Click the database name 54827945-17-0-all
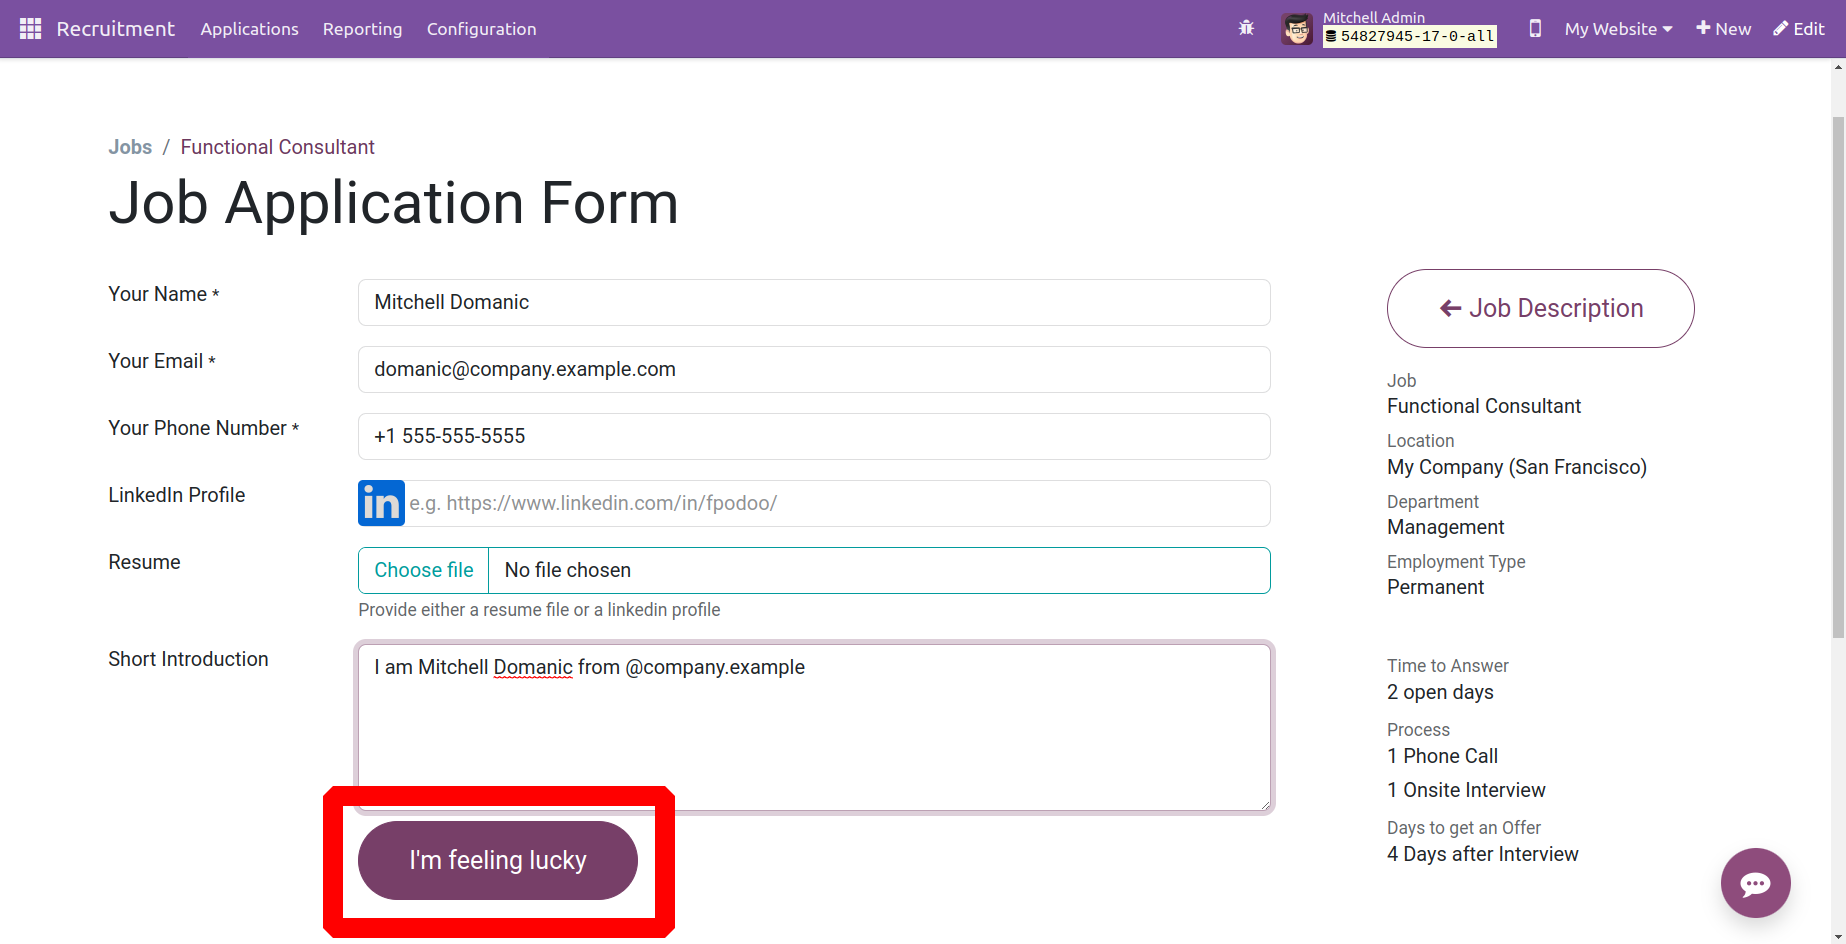1846x944 pixels. (x=1410, y=37)
